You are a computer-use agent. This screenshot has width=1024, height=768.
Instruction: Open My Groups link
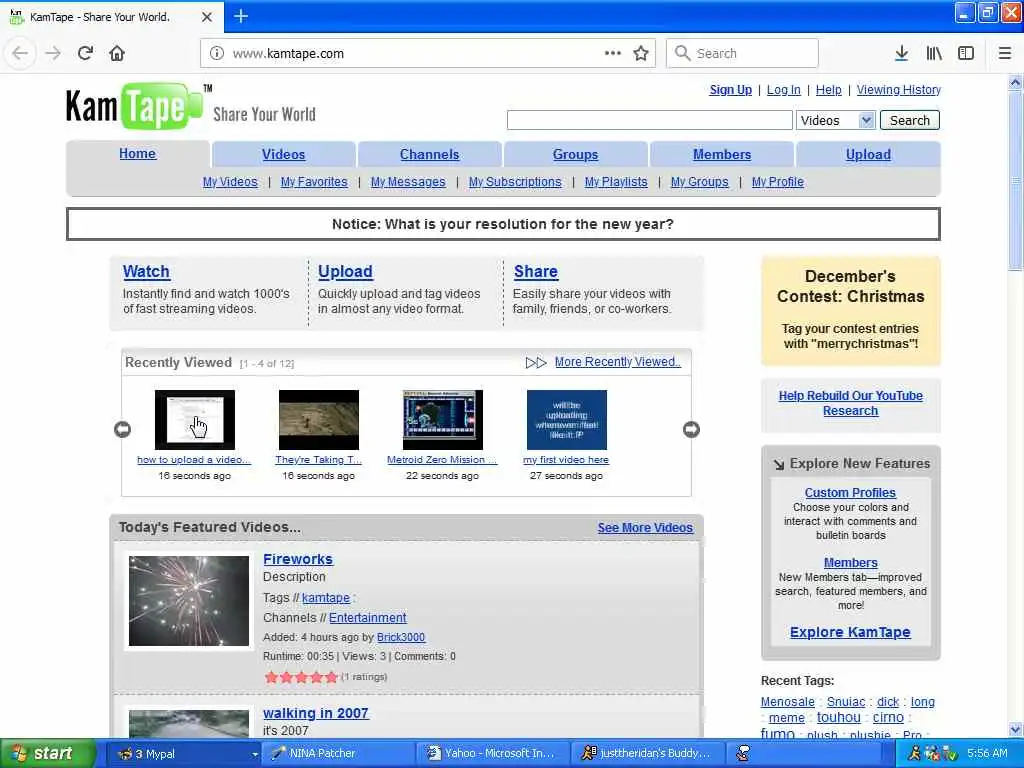699,182
